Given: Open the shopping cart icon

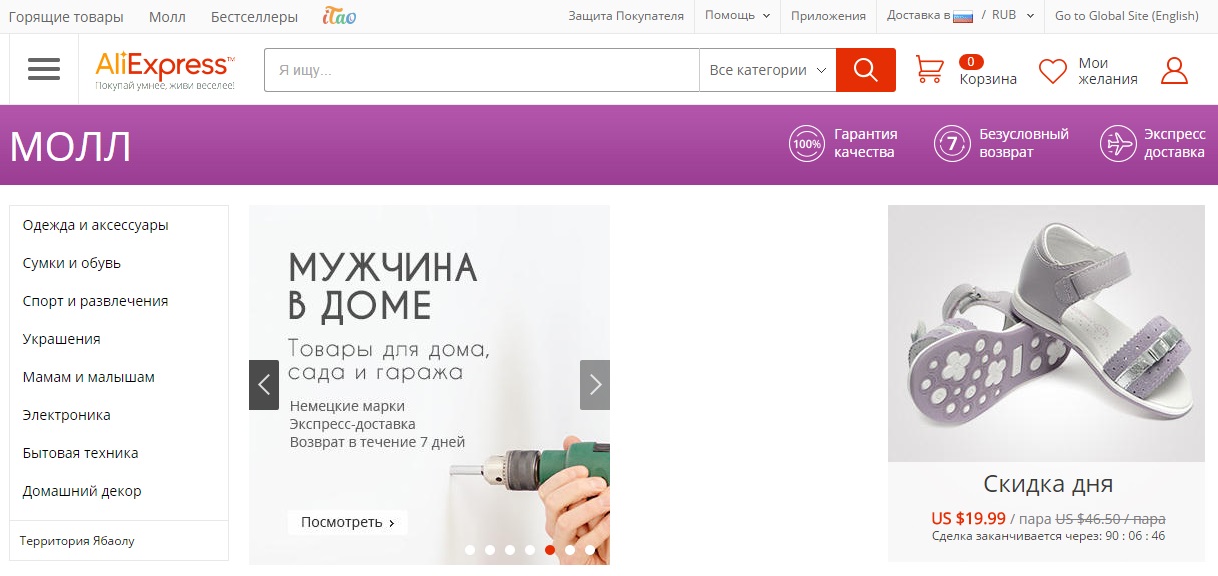Looking at the screenshot, I should point(930,70).
